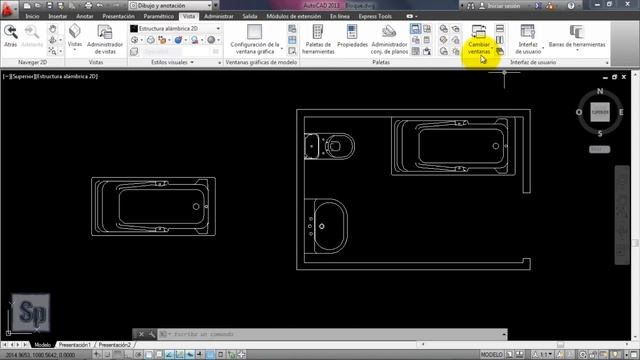Open the annotation scale 1:1 dropdown
Viewport: 640px width, 360px height.
(x=543, y=354)
